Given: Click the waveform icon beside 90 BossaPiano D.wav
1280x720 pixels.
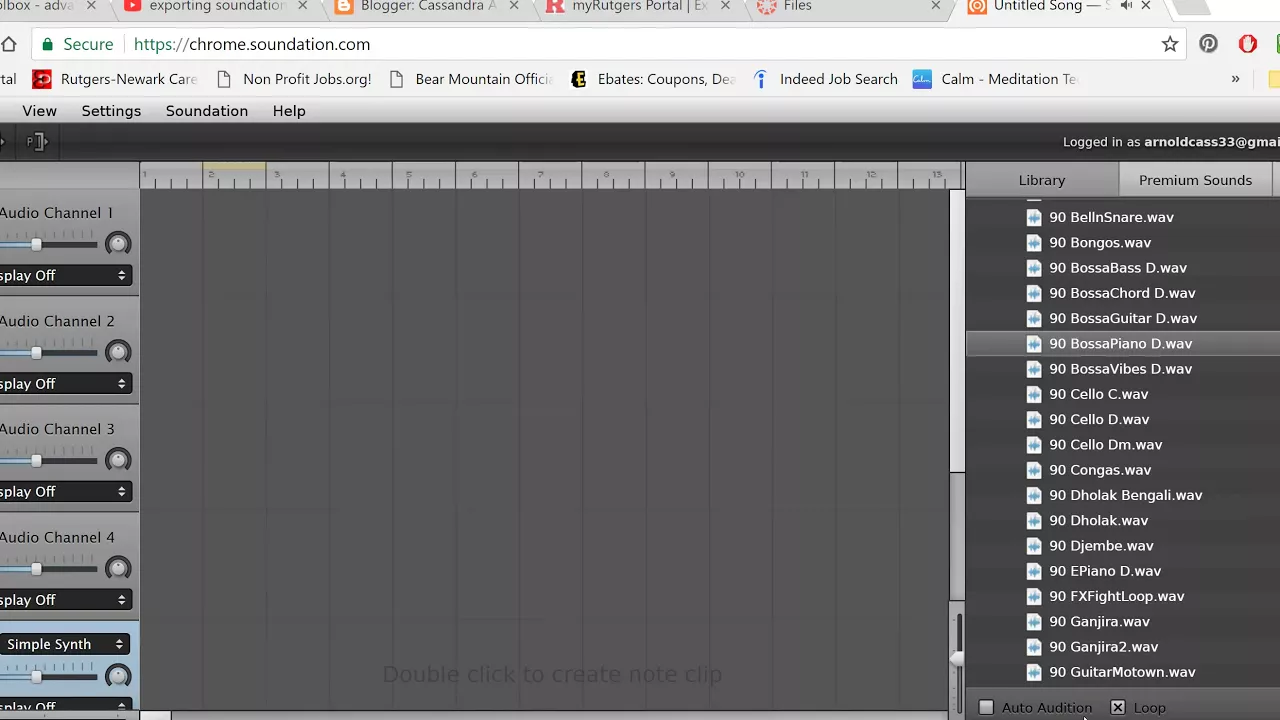Looking at the screenshot, I should click(1034, 343).
